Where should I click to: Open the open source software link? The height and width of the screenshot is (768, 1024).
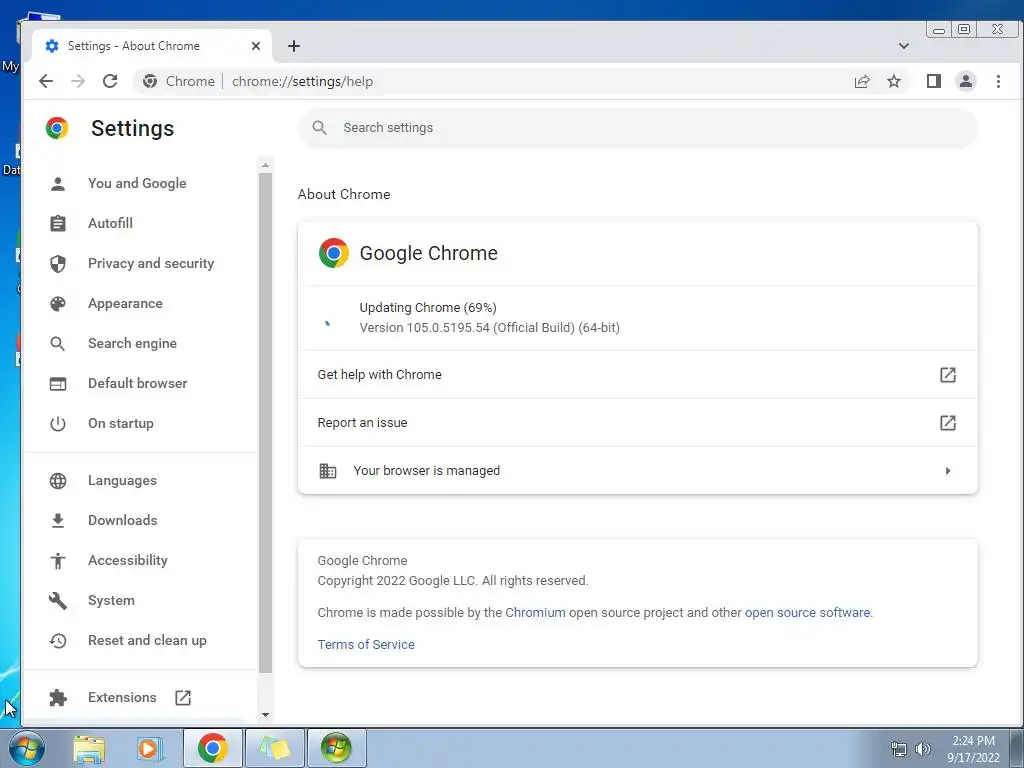point(808,613)
